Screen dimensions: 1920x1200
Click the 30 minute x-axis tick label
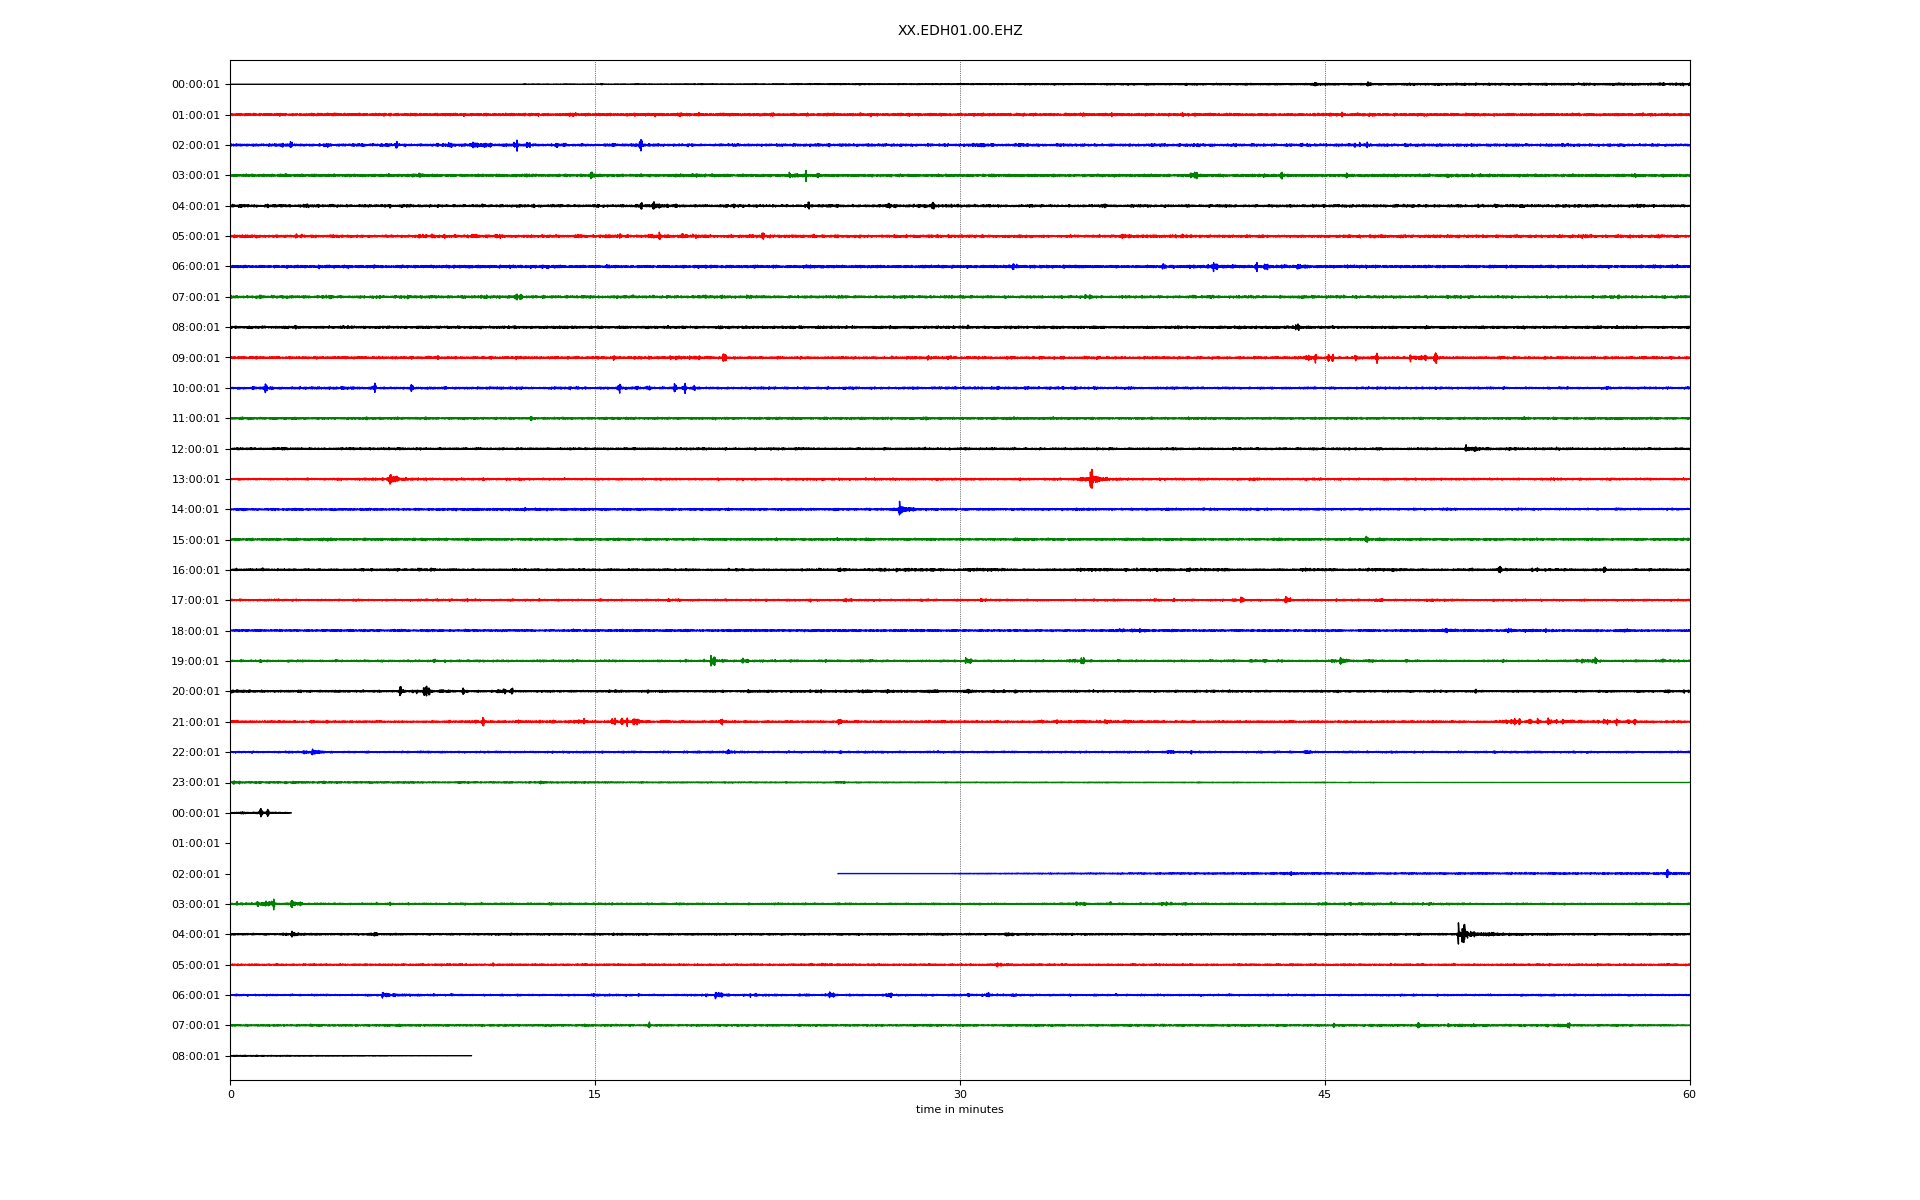(960, 1094)
